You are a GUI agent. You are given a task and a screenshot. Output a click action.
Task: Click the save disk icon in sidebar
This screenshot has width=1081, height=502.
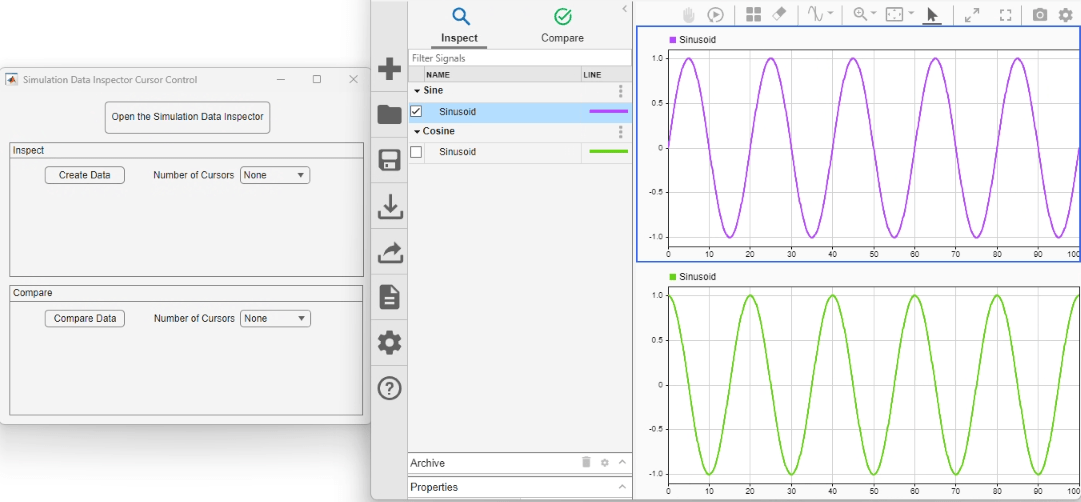(389, 160)
